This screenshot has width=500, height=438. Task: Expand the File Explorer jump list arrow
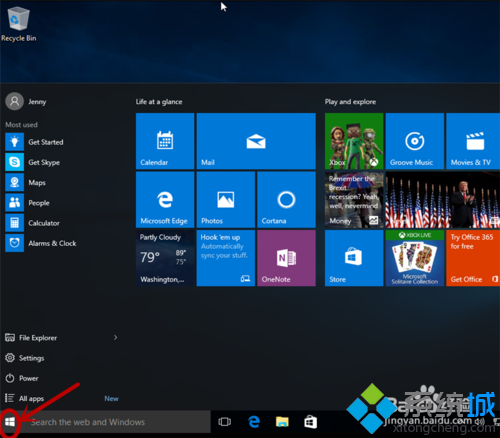click(115, 338)
